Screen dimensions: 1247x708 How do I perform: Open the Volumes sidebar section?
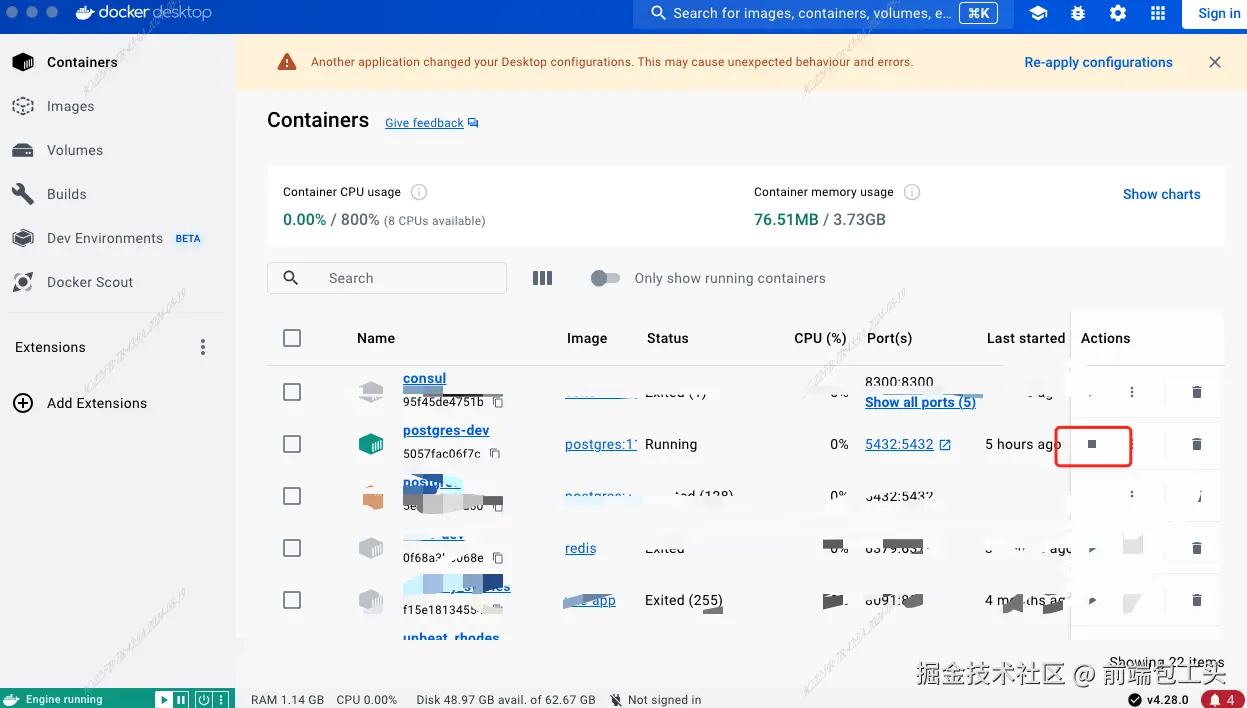[x=74, y=150]
